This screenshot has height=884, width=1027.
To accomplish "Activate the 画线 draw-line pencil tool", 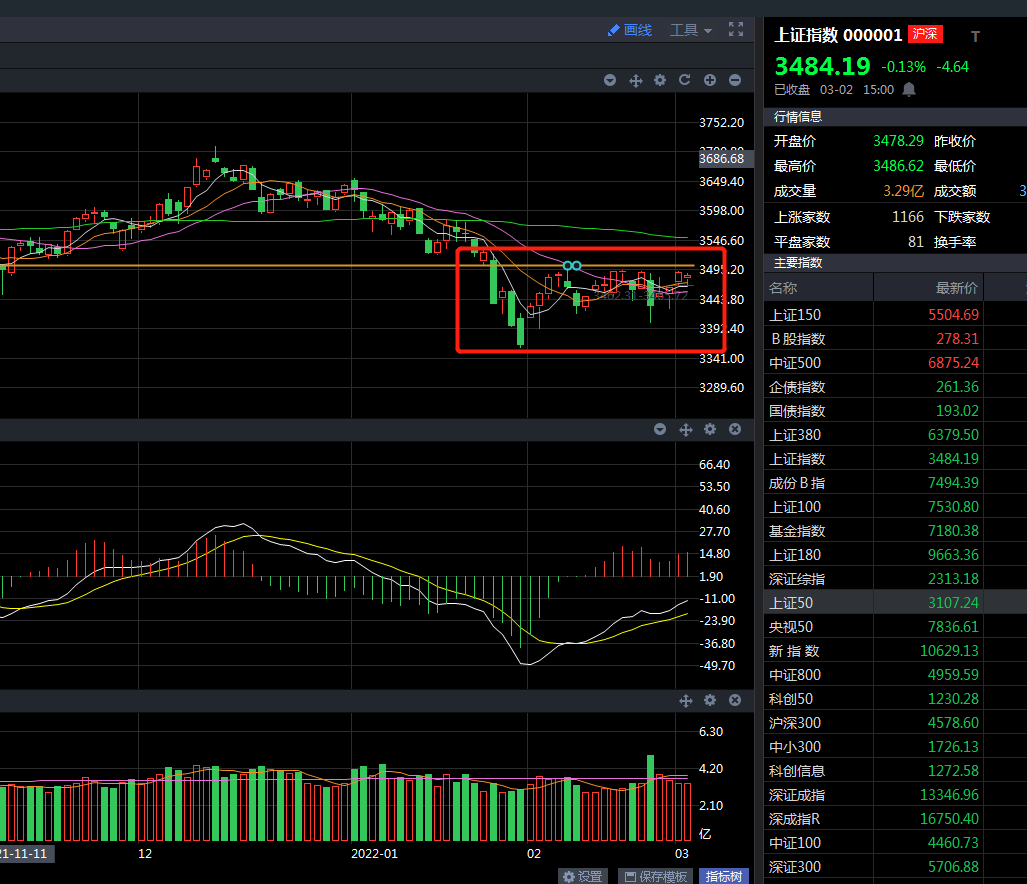I will click(629, 30).
